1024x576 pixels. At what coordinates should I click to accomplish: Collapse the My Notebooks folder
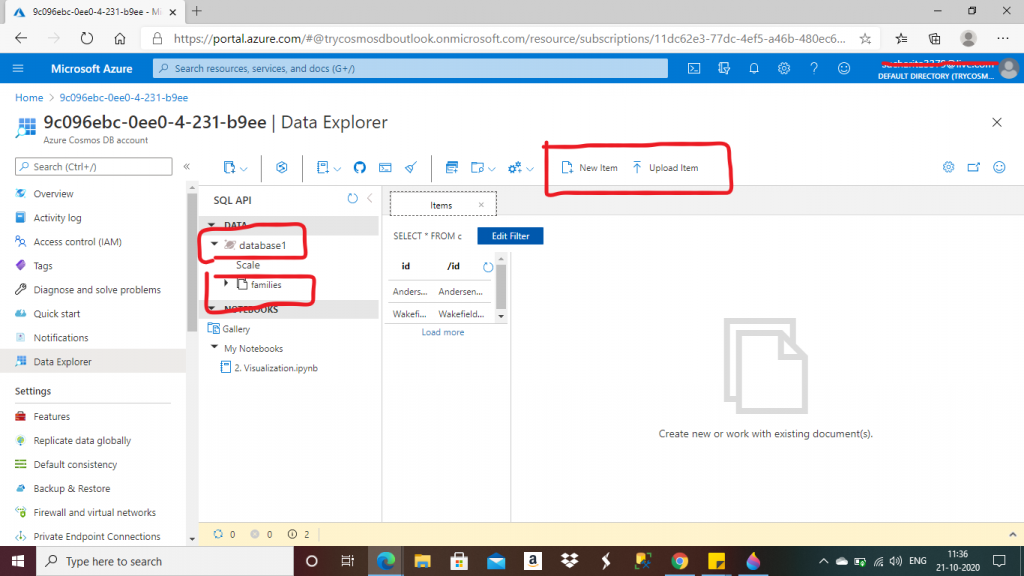(x=214, y=348)
